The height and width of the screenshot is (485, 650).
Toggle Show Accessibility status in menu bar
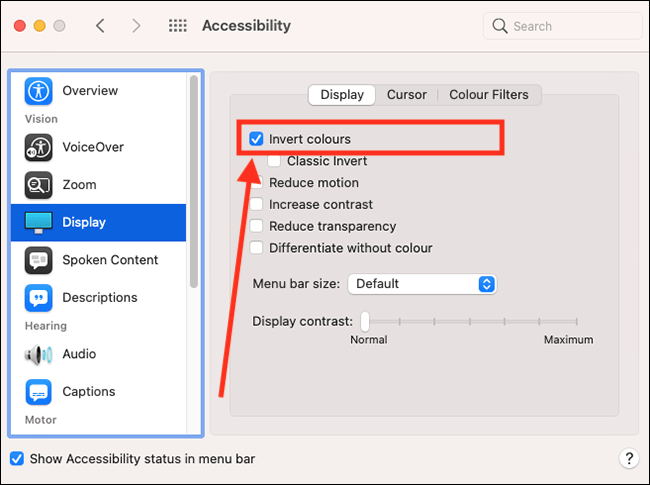click(x=17, y=459)
